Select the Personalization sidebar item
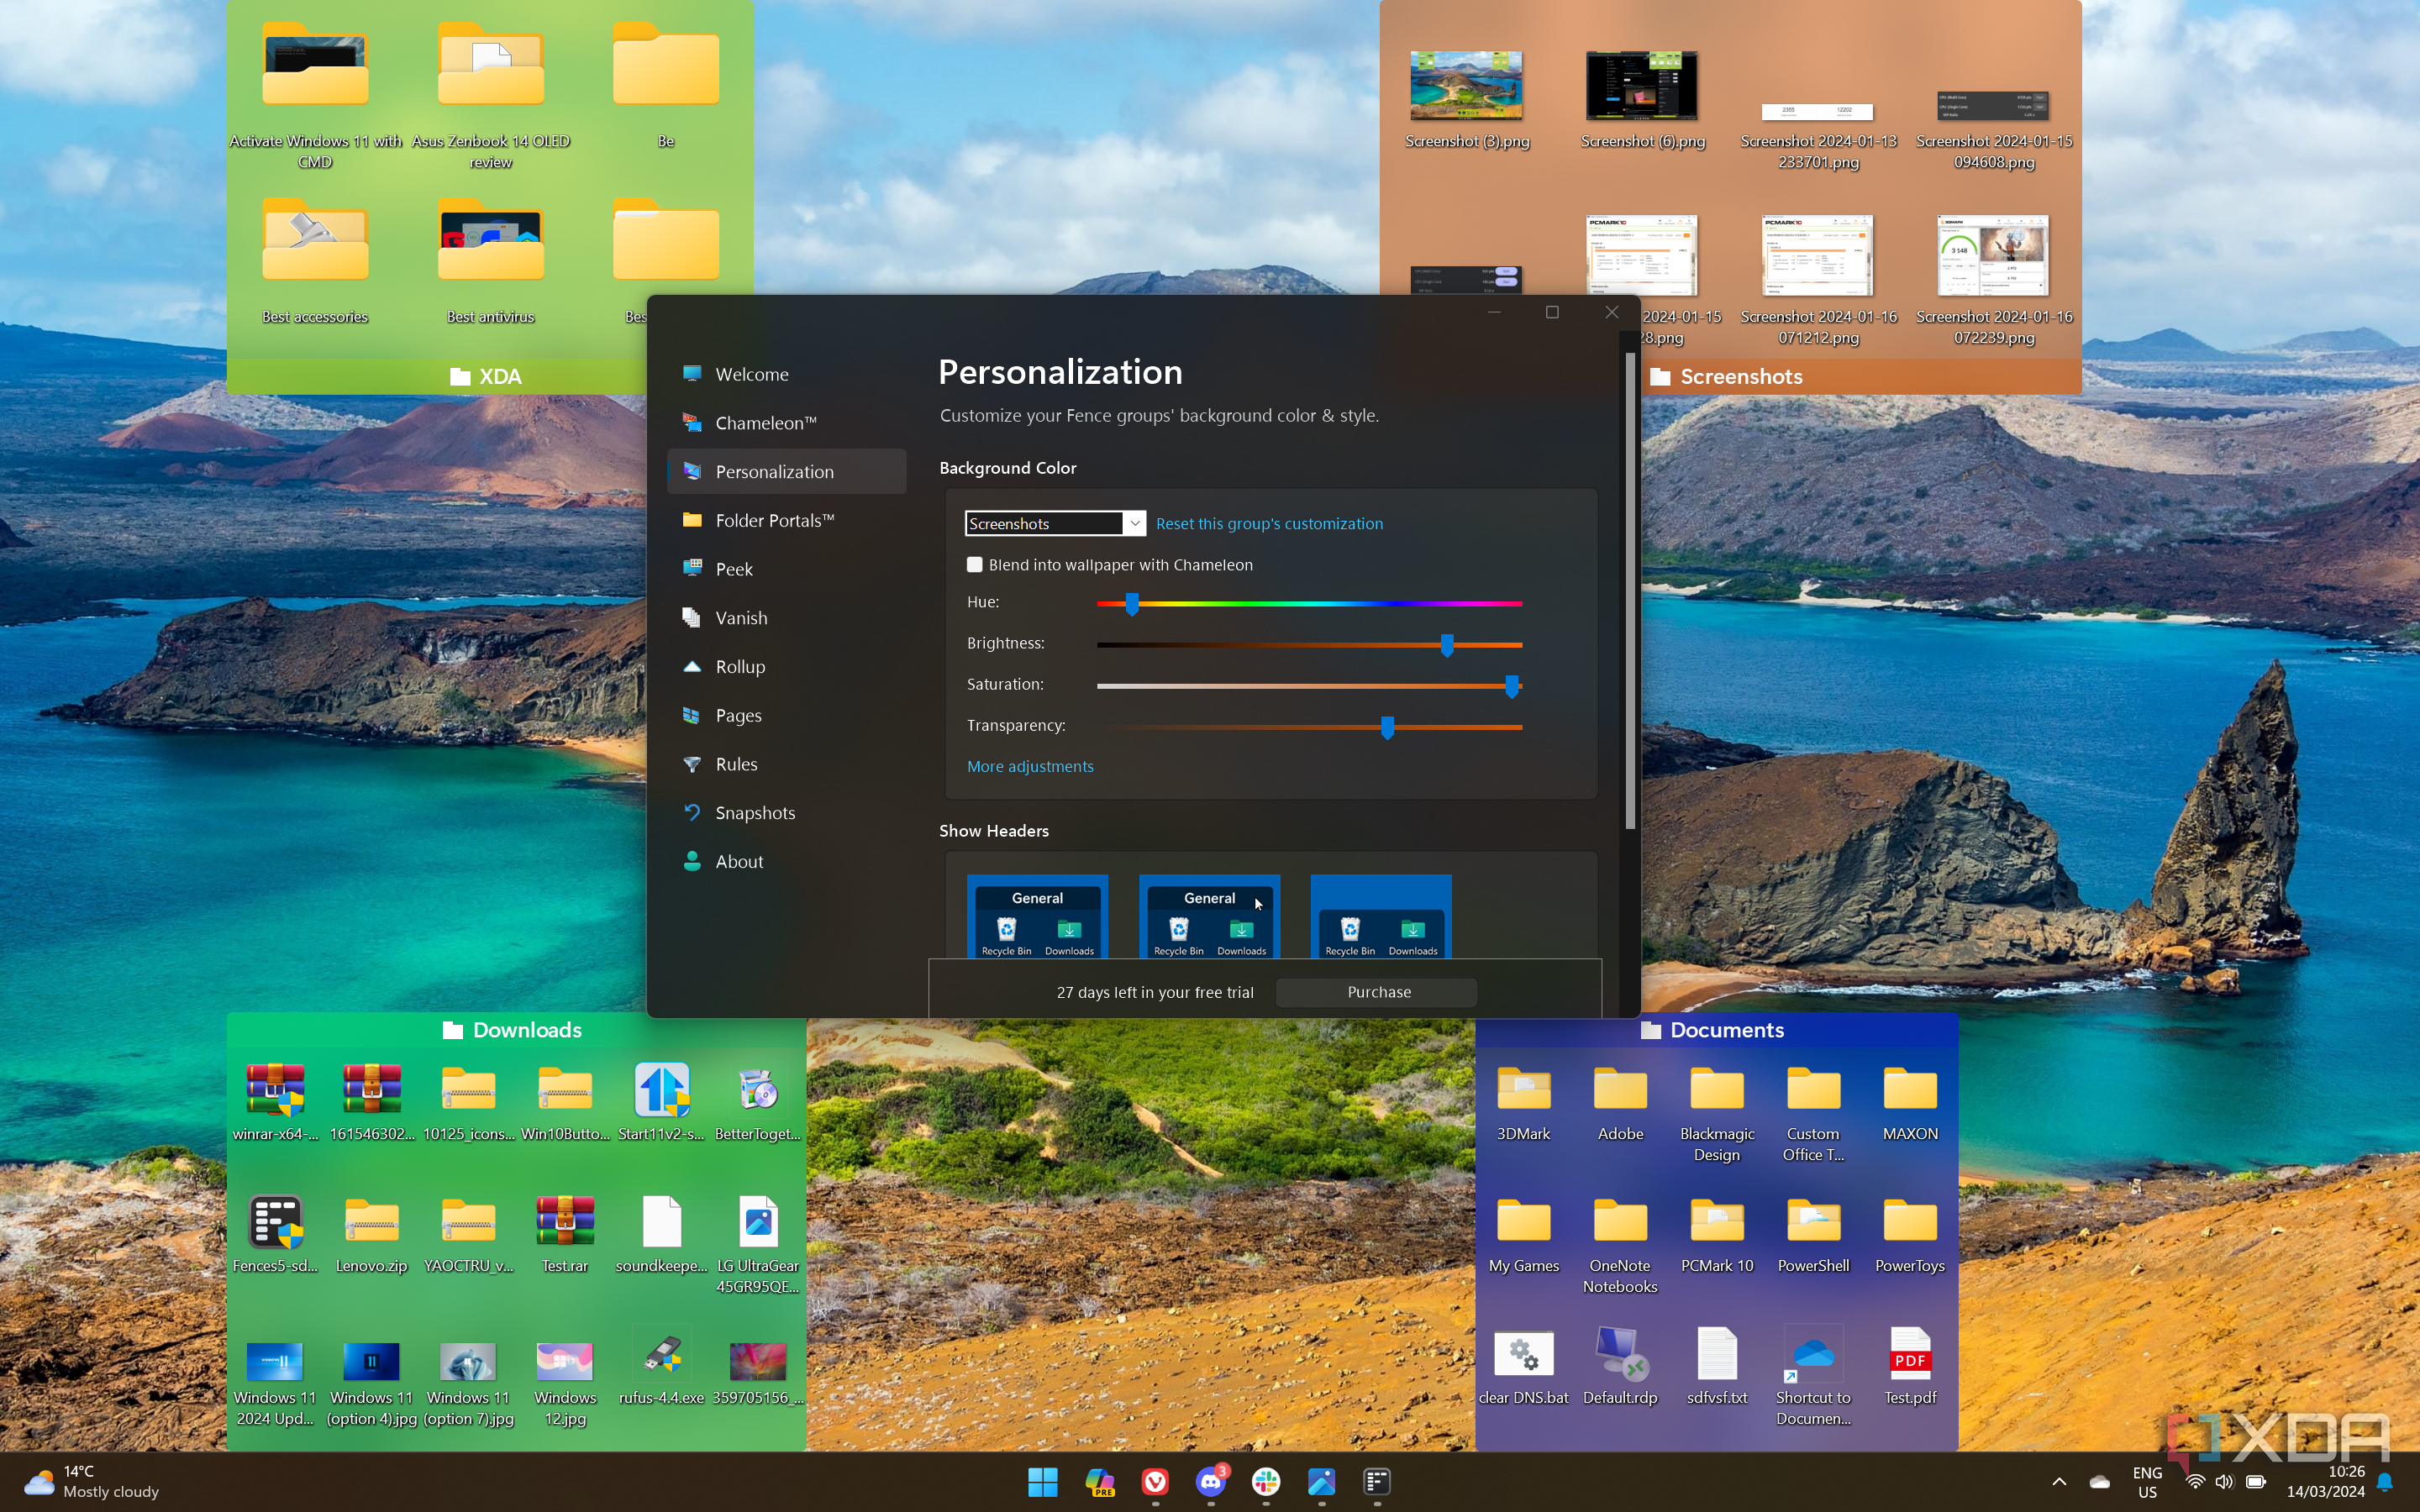2420x1512 pixels. point(787,472)
